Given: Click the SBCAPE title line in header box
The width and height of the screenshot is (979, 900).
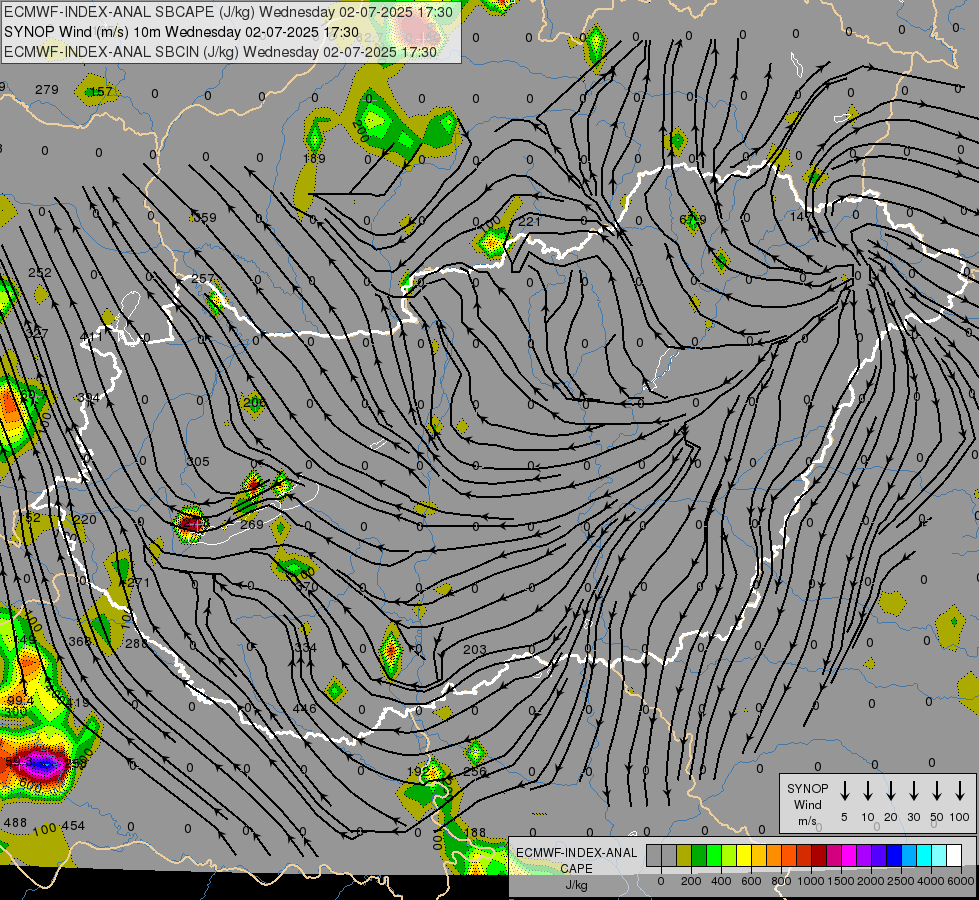Looking at the screenshot, I should (x=229, y=12).
